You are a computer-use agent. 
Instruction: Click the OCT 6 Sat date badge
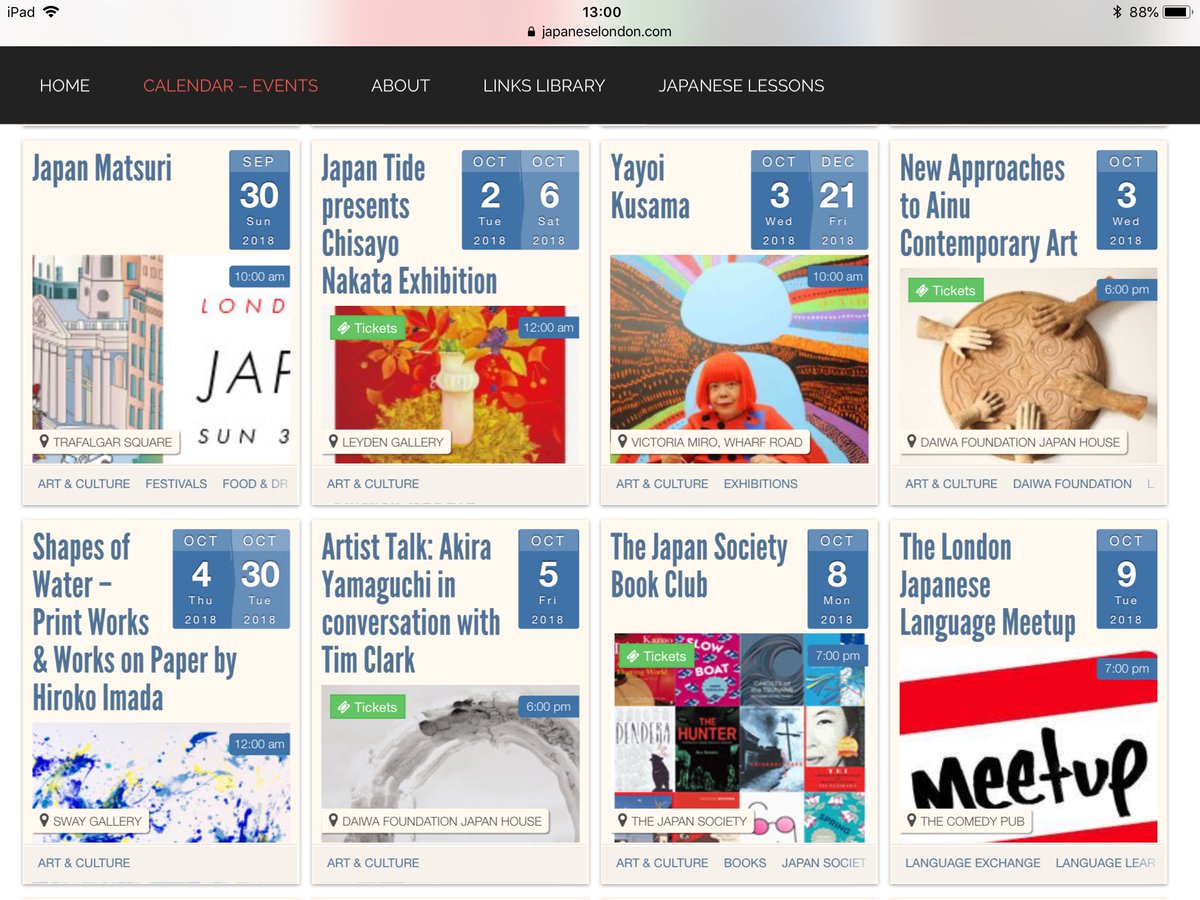pos(549,200)
